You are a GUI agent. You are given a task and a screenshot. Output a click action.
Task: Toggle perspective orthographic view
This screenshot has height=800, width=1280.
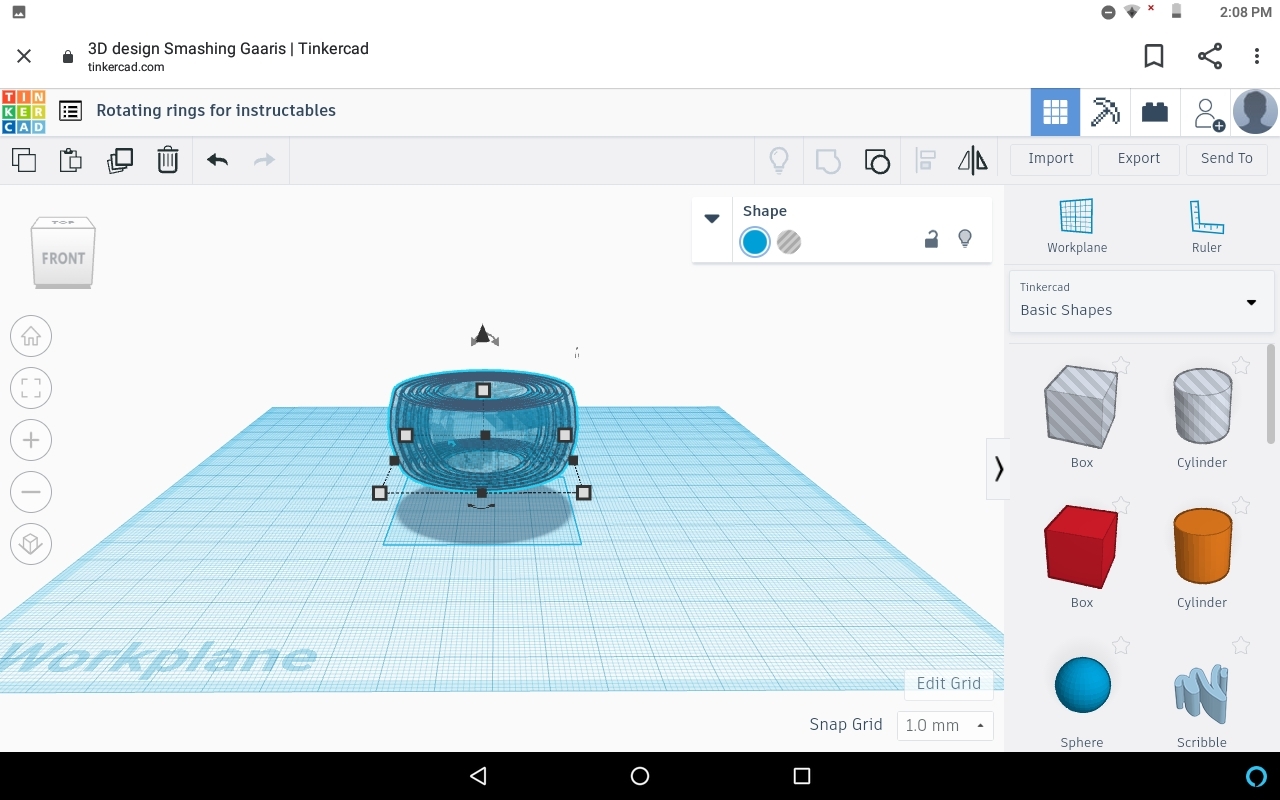pyautogui.click(x=31, y=544)
